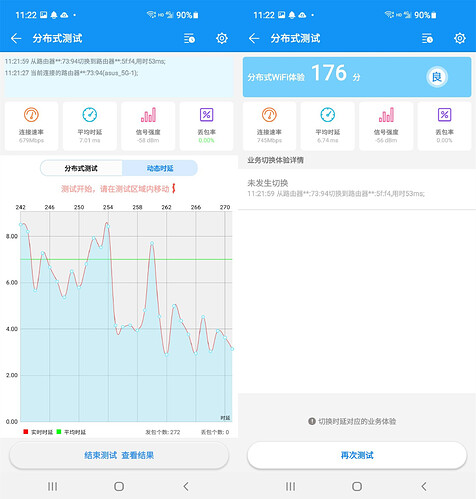The image size is (476, 499).
Task: Switch to the 动态时延 tab
Action: coord(160,168)
